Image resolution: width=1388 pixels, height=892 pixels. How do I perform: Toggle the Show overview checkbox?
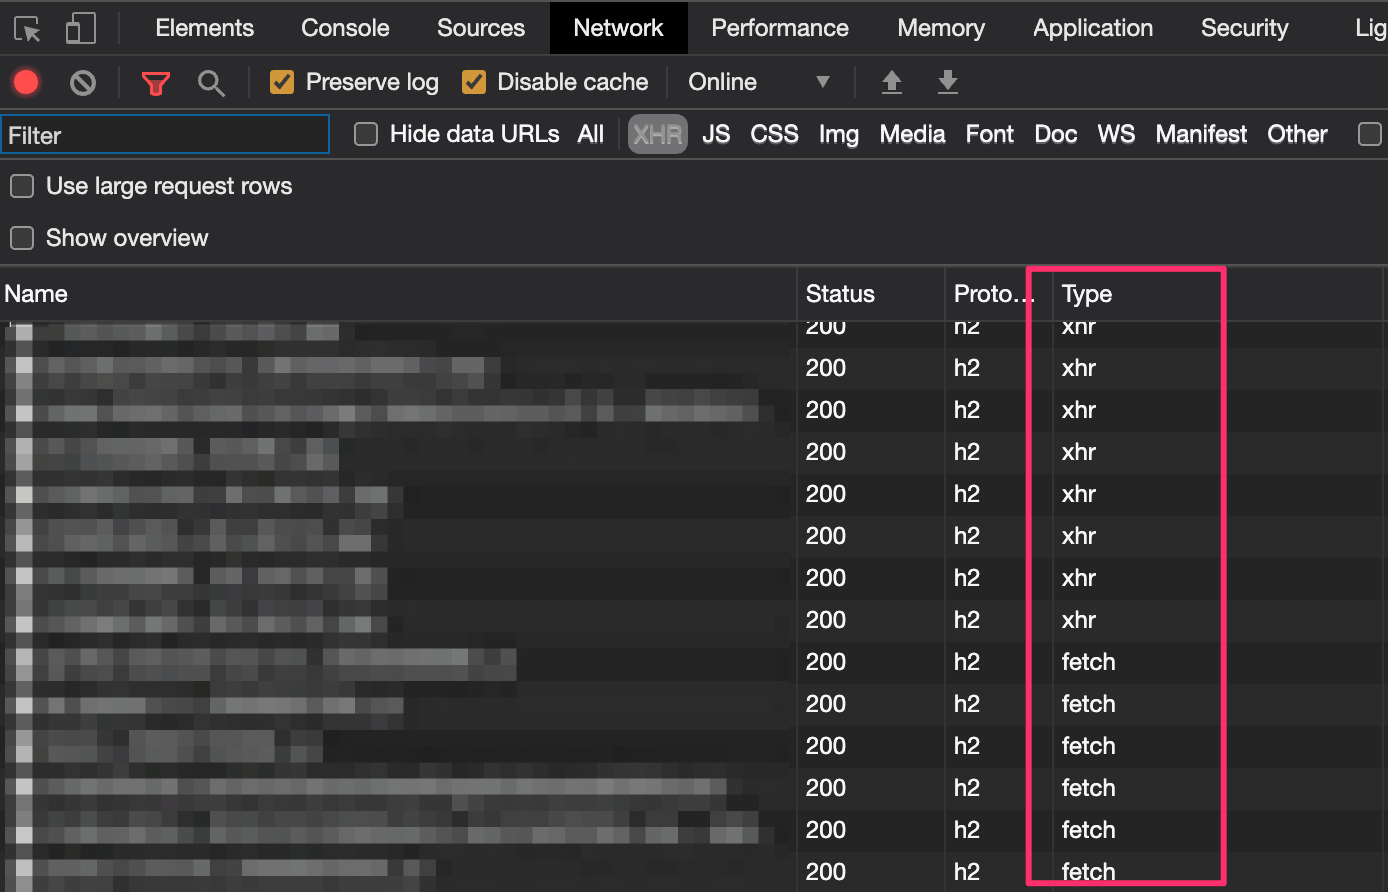click(22, 238)
